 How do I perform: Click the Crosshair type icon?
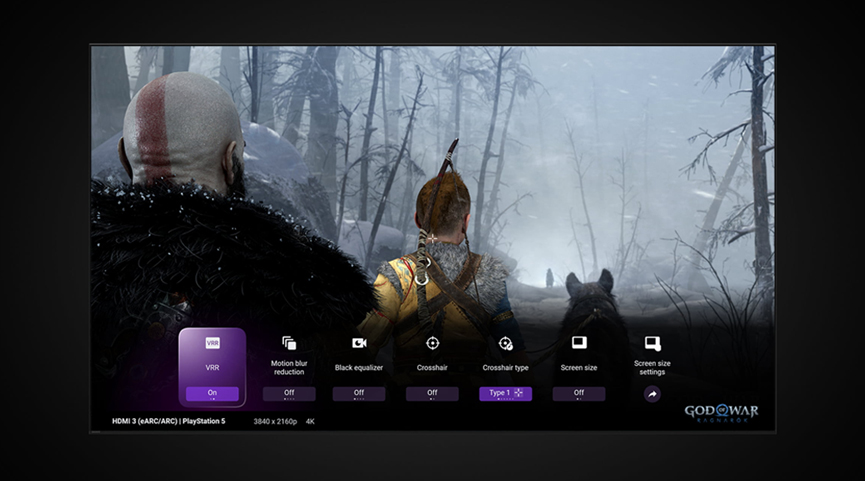(505, 344)
